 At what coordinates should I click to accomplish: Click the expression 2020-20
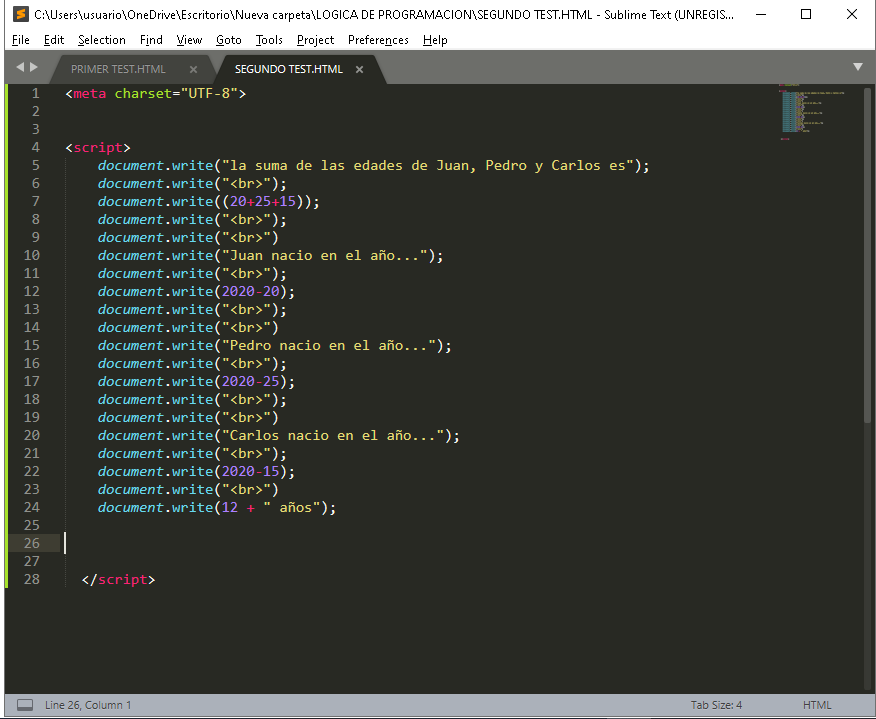[251, 291]
